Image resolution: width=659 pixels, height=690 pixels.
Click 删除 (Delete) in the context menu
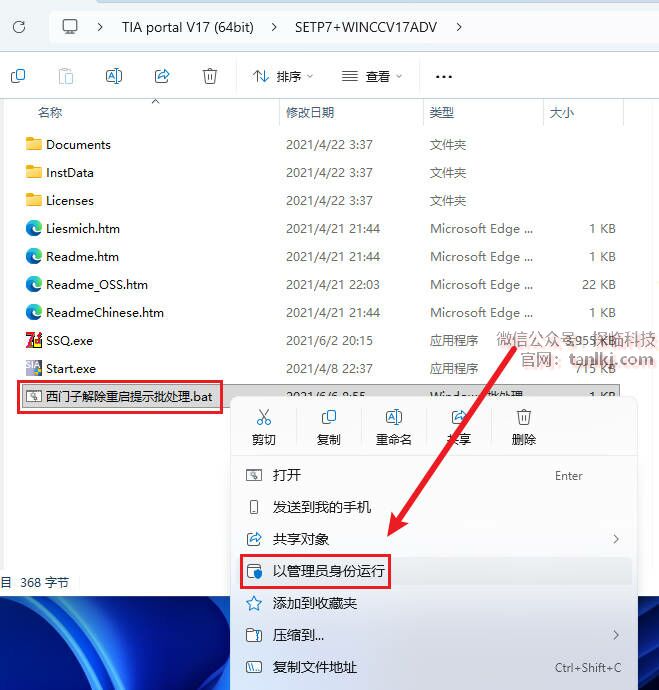coord(524,427)
